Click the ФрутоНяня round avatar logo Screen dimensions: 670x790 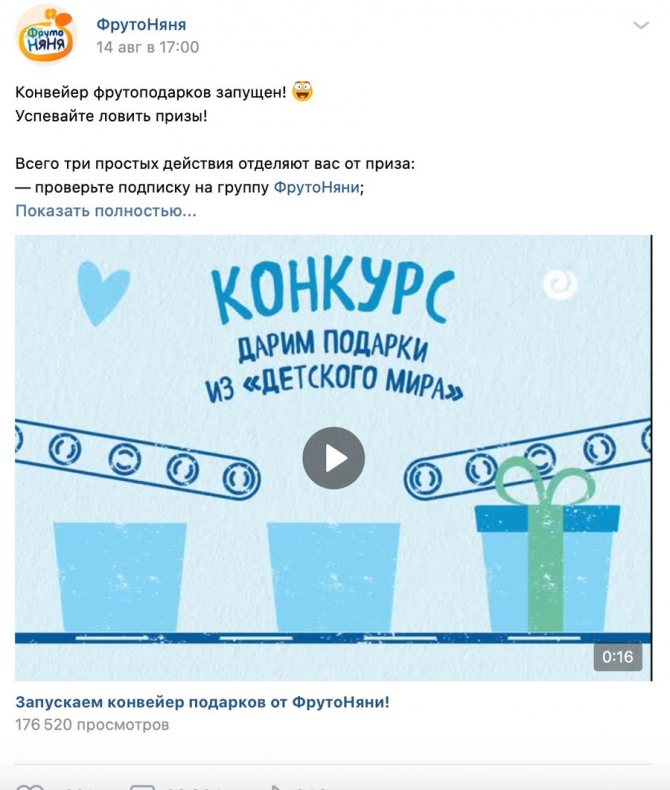(x=46, y=35)
